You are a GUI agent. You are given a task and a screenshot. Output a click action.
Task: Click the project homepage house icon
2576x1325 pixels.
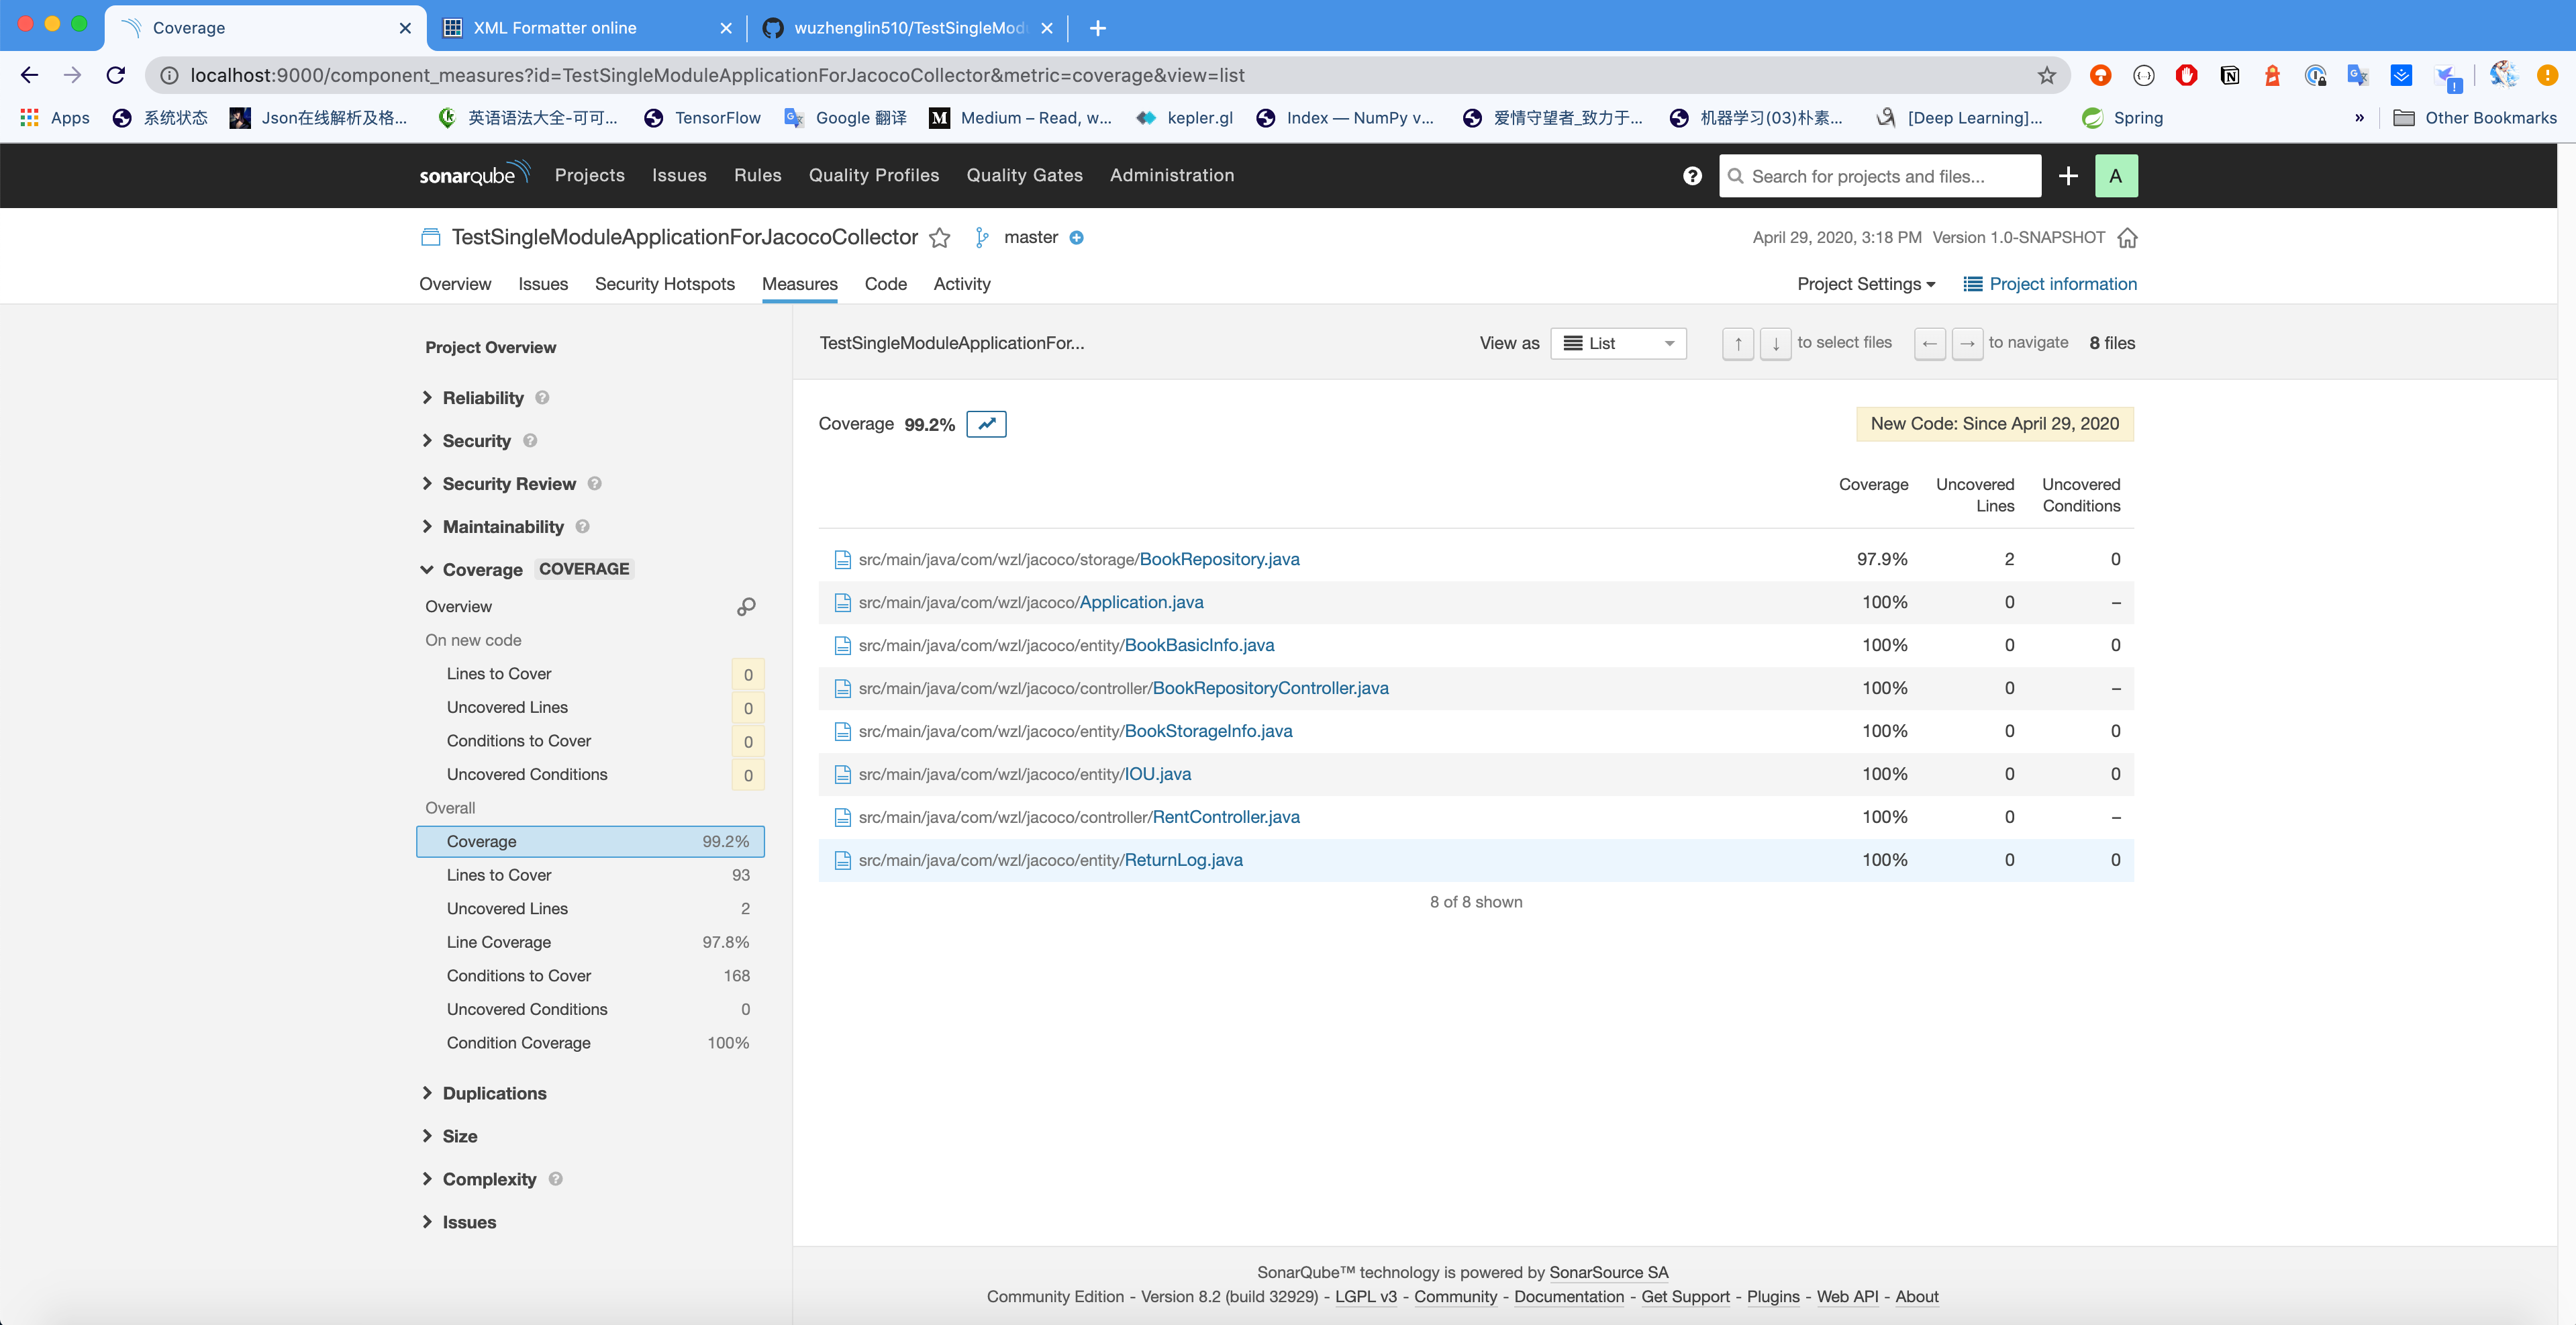pyautogui.click(x=2127, y=238)
